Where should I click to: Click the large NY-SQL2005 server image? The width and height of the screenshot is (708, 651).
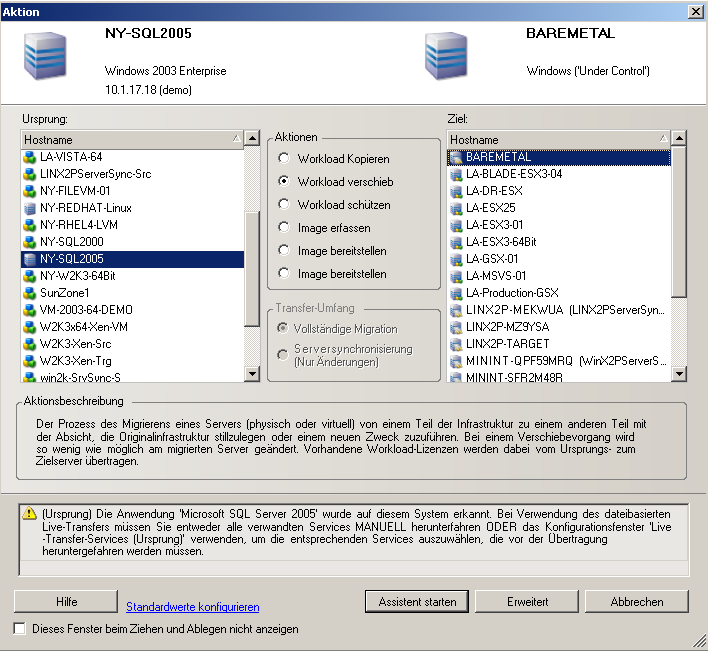pyautogui.click(x=45, y=56)
